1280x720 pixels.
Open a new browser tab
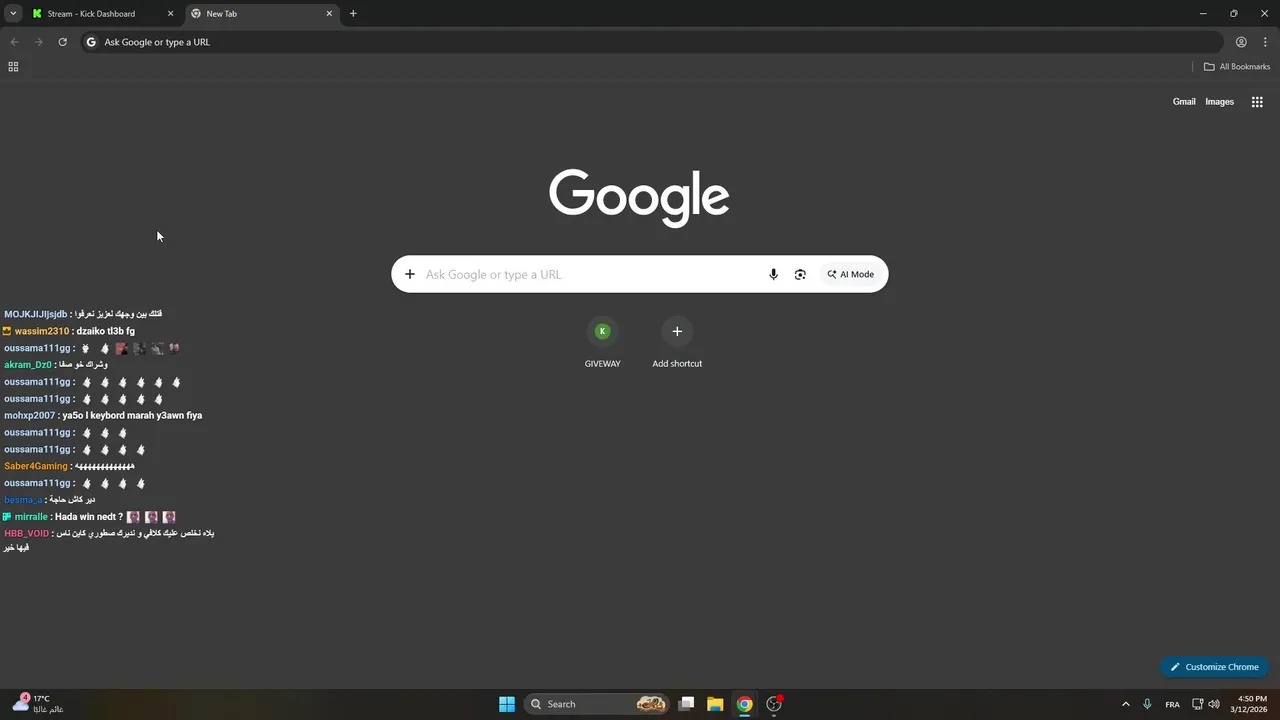[x=353, y=14]
